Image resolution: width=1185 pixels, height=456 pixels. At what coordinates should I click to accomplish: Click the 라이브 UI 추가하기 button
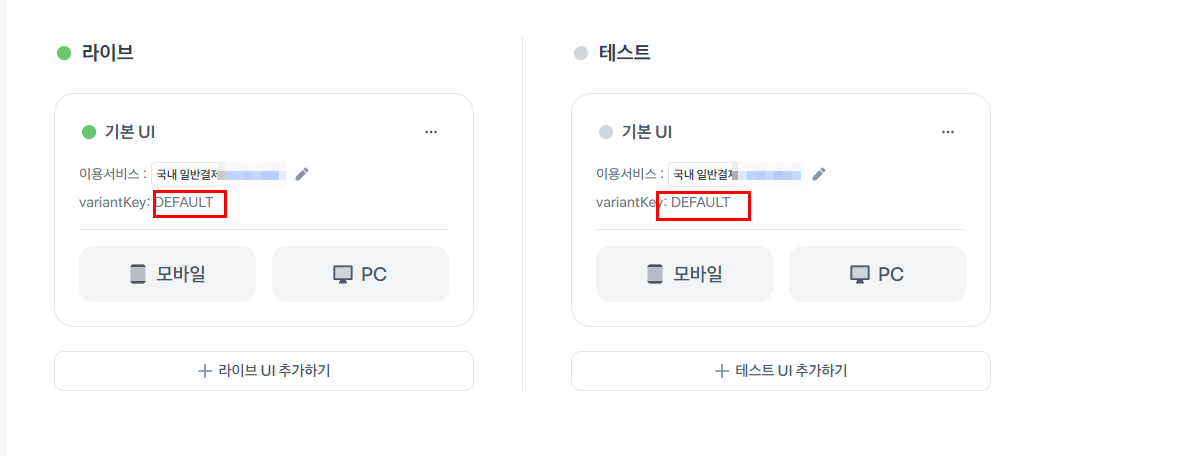pyautogui.click(x=264, y=371)
